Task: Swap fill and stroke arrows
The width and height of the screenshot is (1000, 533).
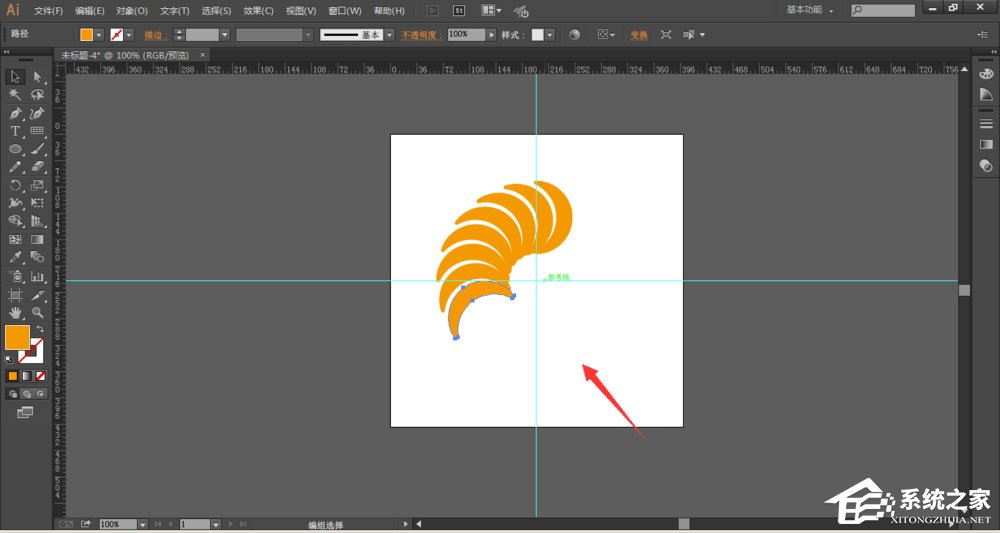Action: (40, 329)
